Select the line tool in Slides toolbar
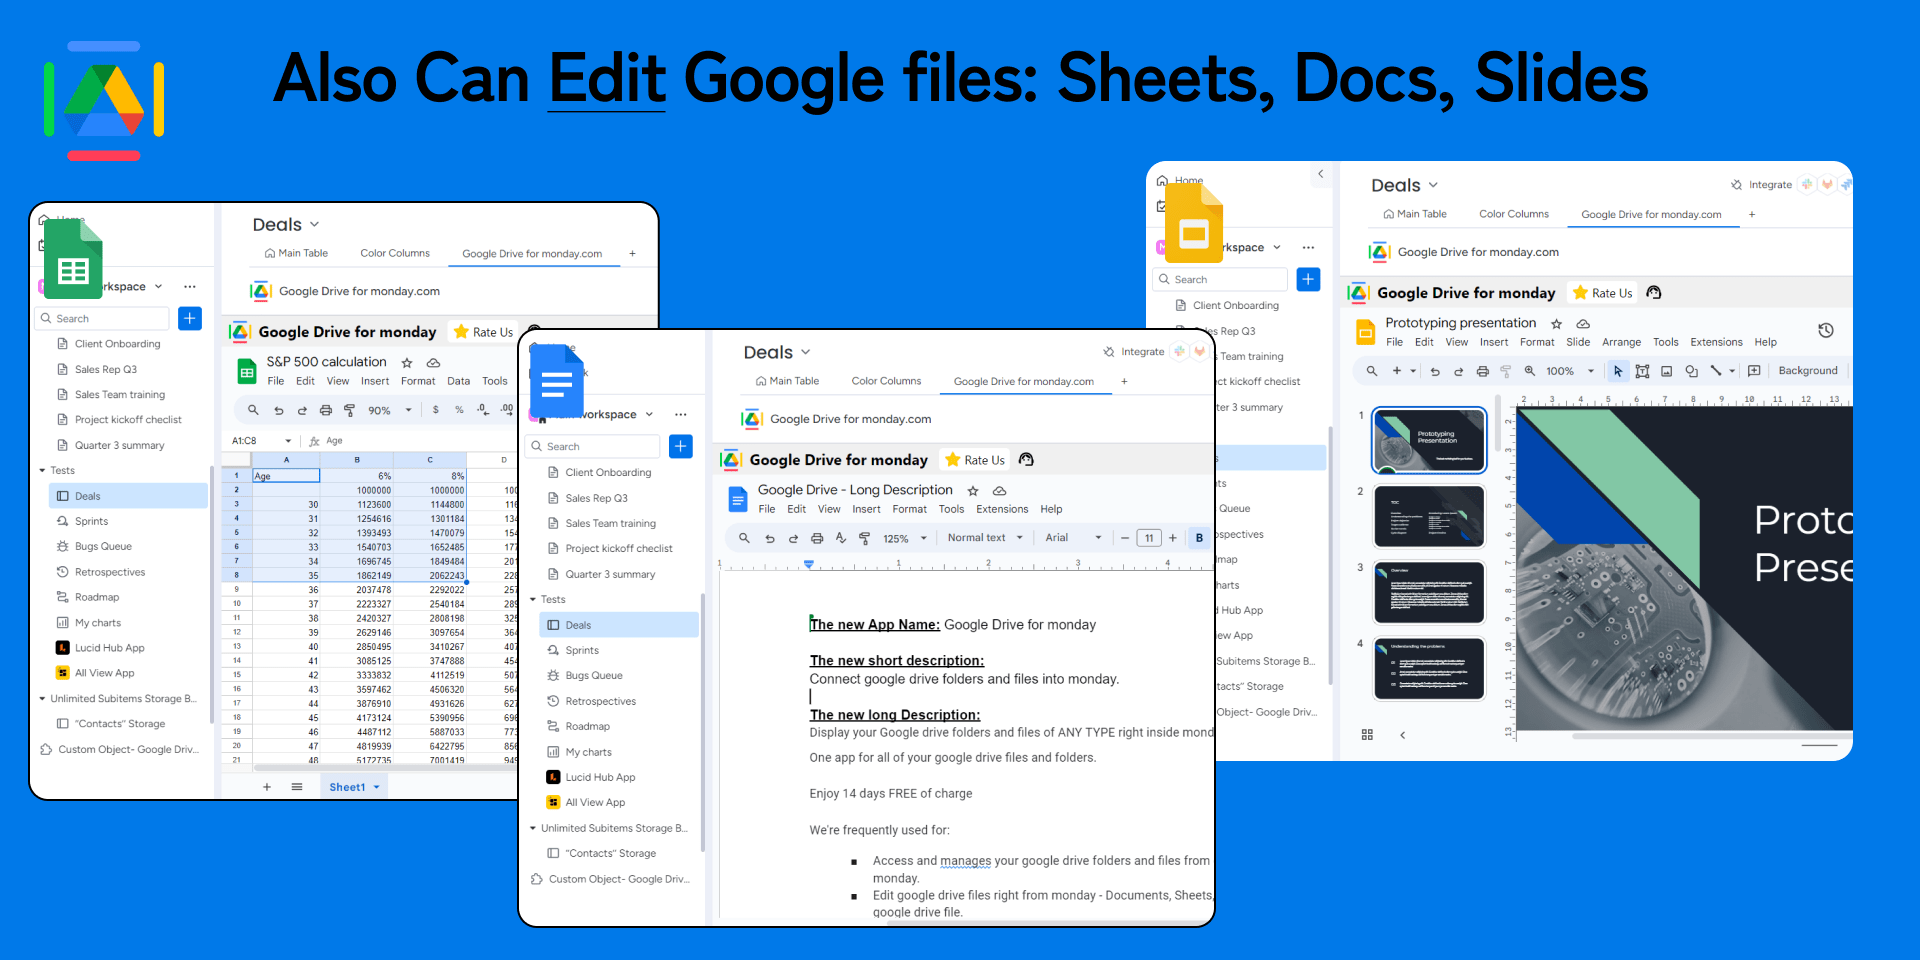Screen dimensions: 1920x960 pos(1716,371)
